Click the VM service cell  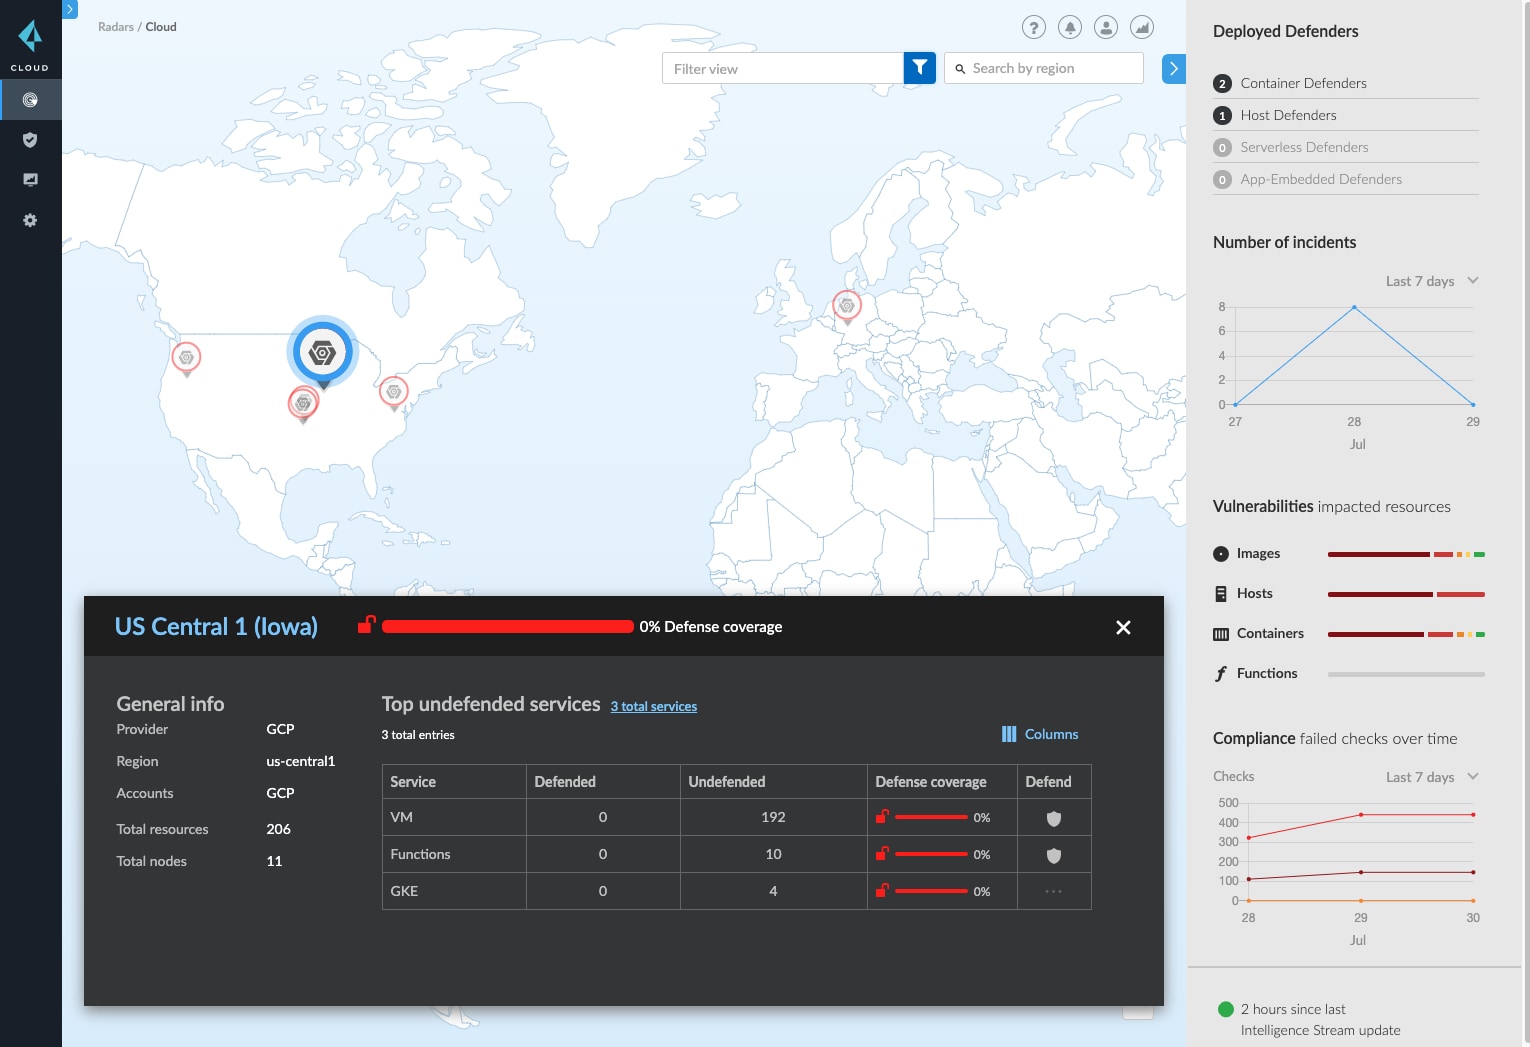[x=454, y=817]
